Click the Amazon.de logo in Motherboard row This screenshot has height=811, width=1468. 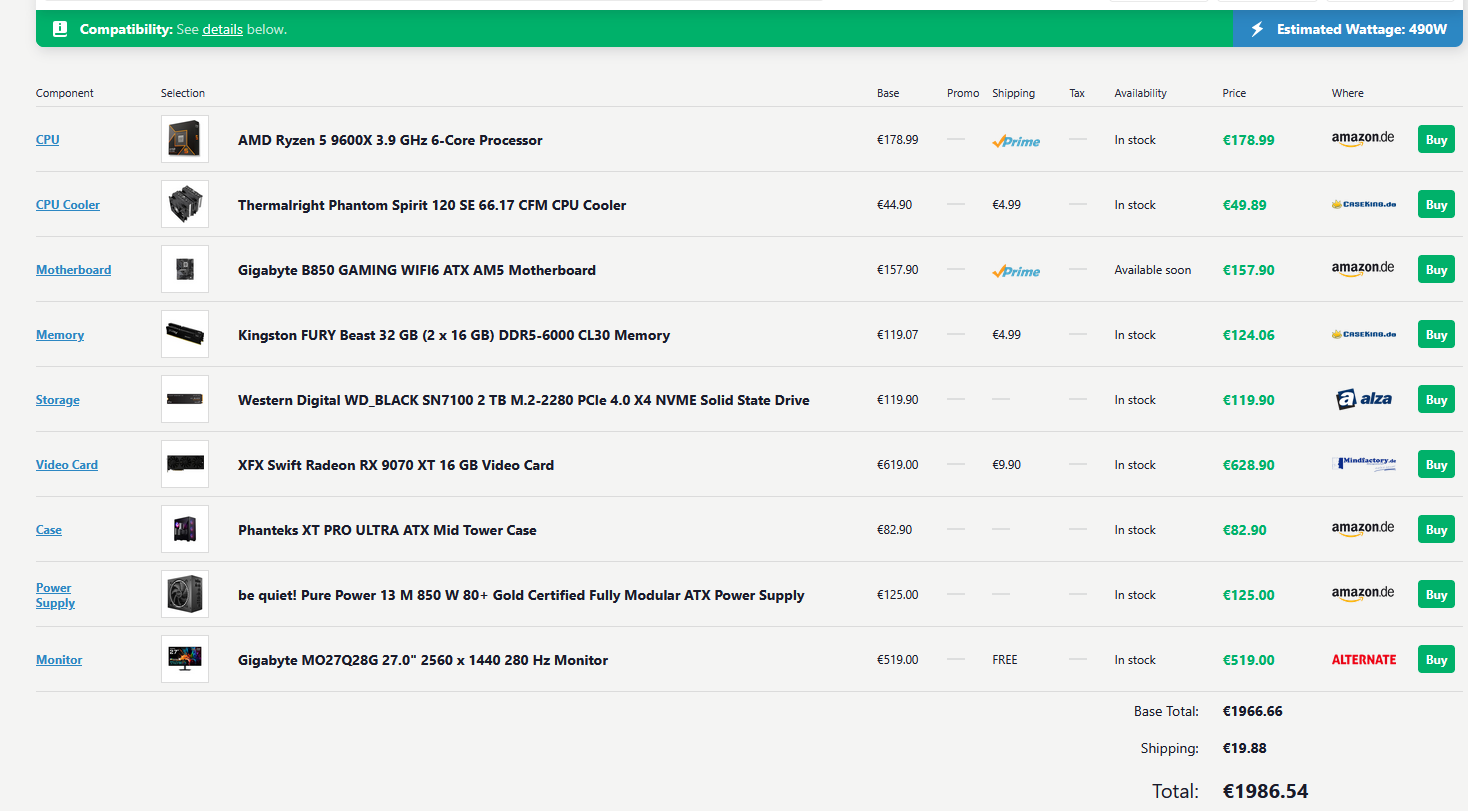pos(1363,269)
